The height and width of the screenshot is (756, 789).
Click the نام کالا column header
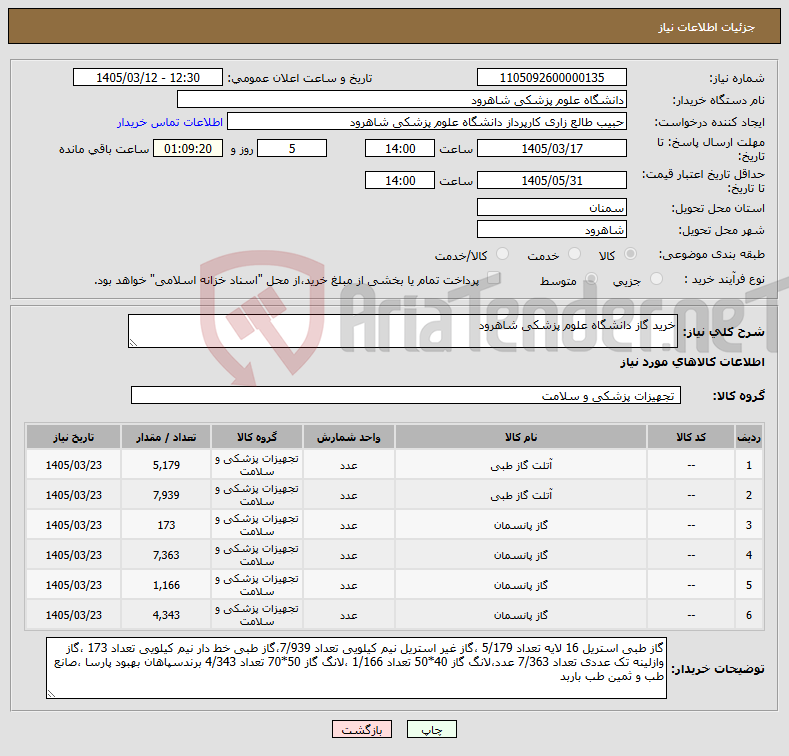click(521, 437)
